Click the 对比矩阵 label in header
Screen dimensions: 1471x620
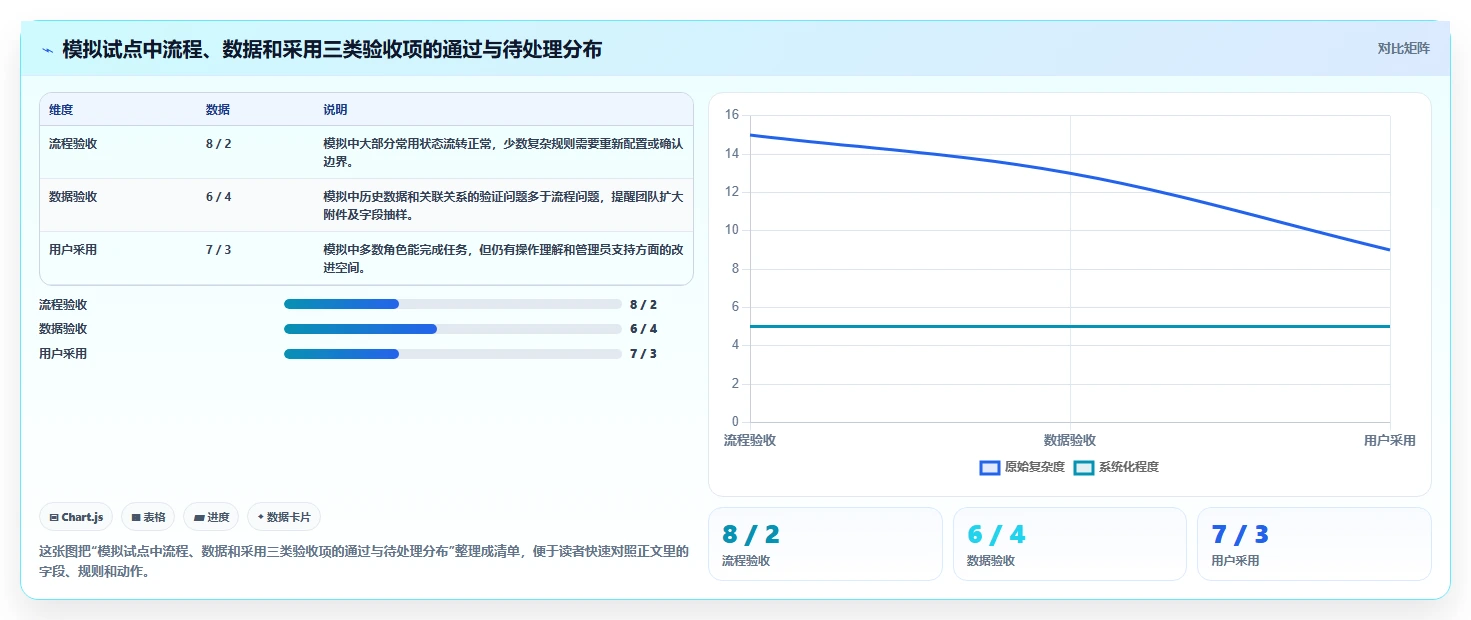coord(1403,48)
